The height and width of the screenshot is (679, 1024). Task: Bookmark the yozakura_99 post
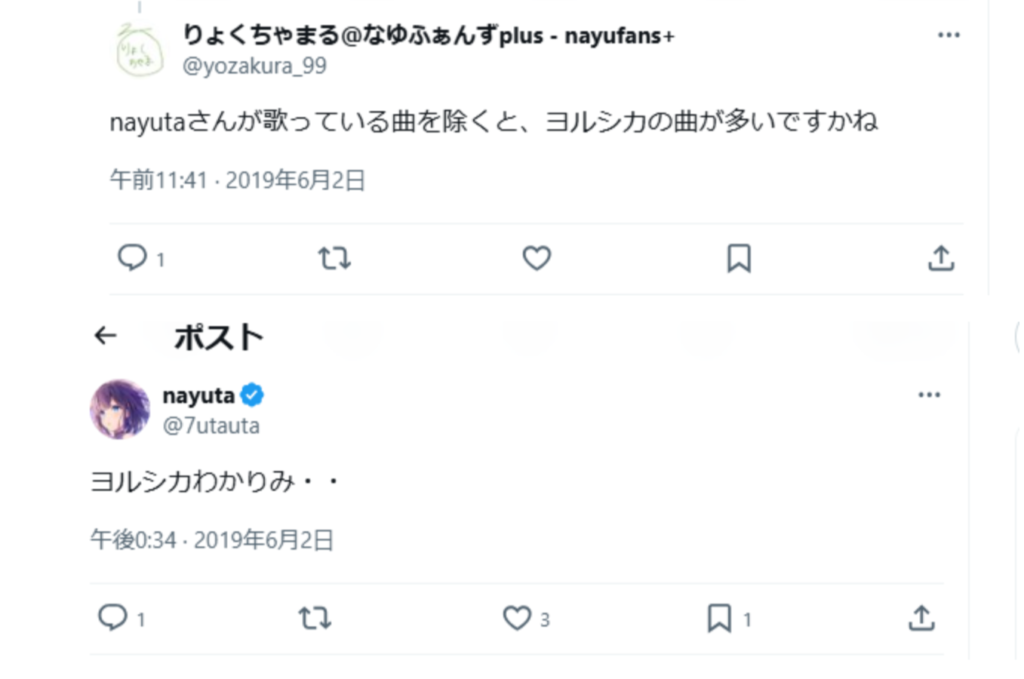[739, 259]
